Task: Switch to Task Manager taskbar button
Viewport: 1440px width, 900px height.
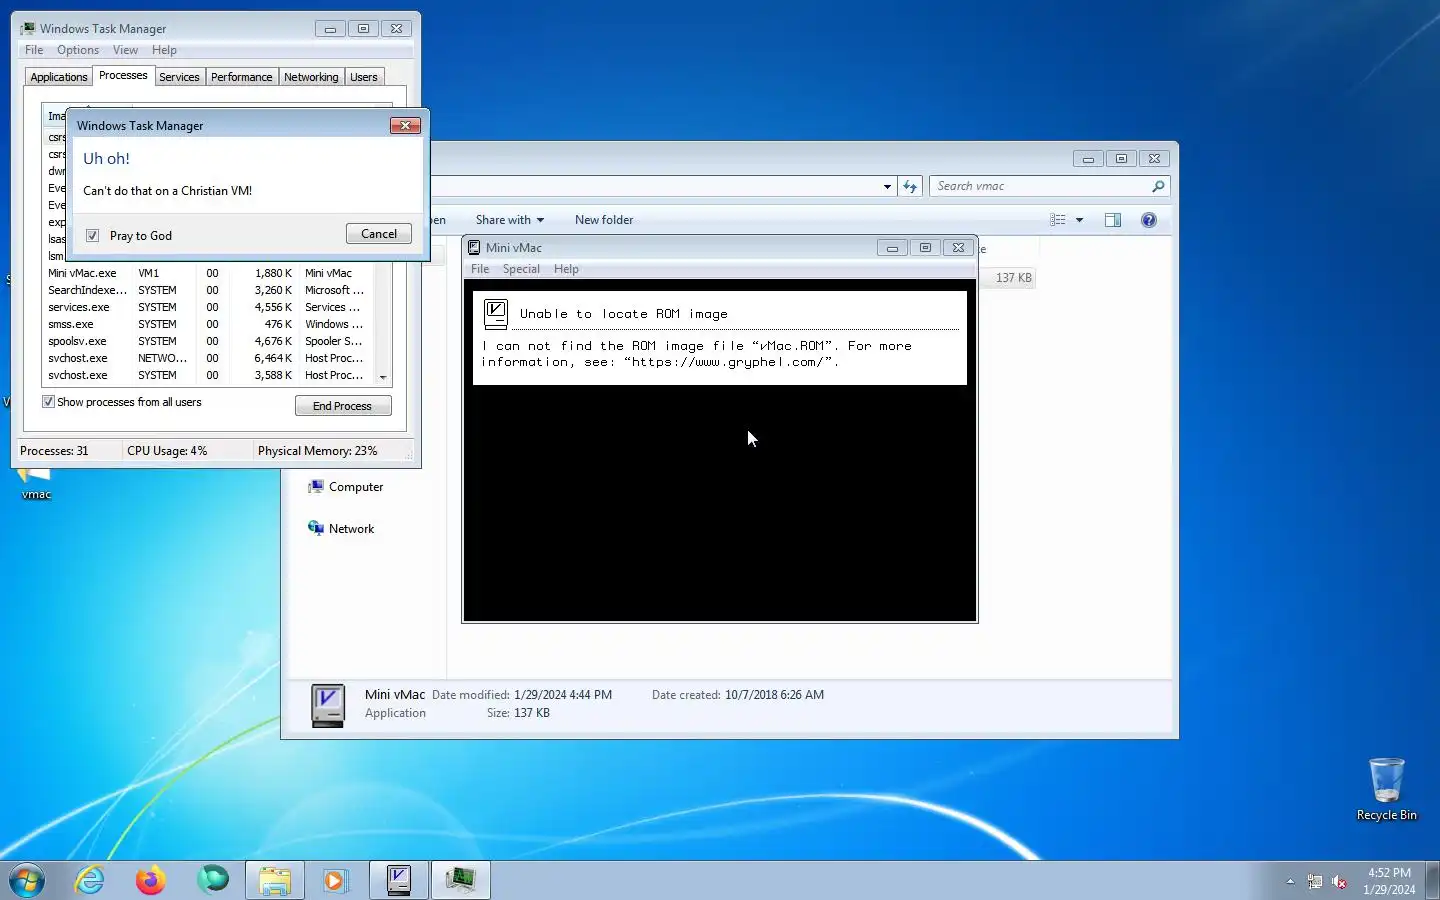Action: [461, 880]
